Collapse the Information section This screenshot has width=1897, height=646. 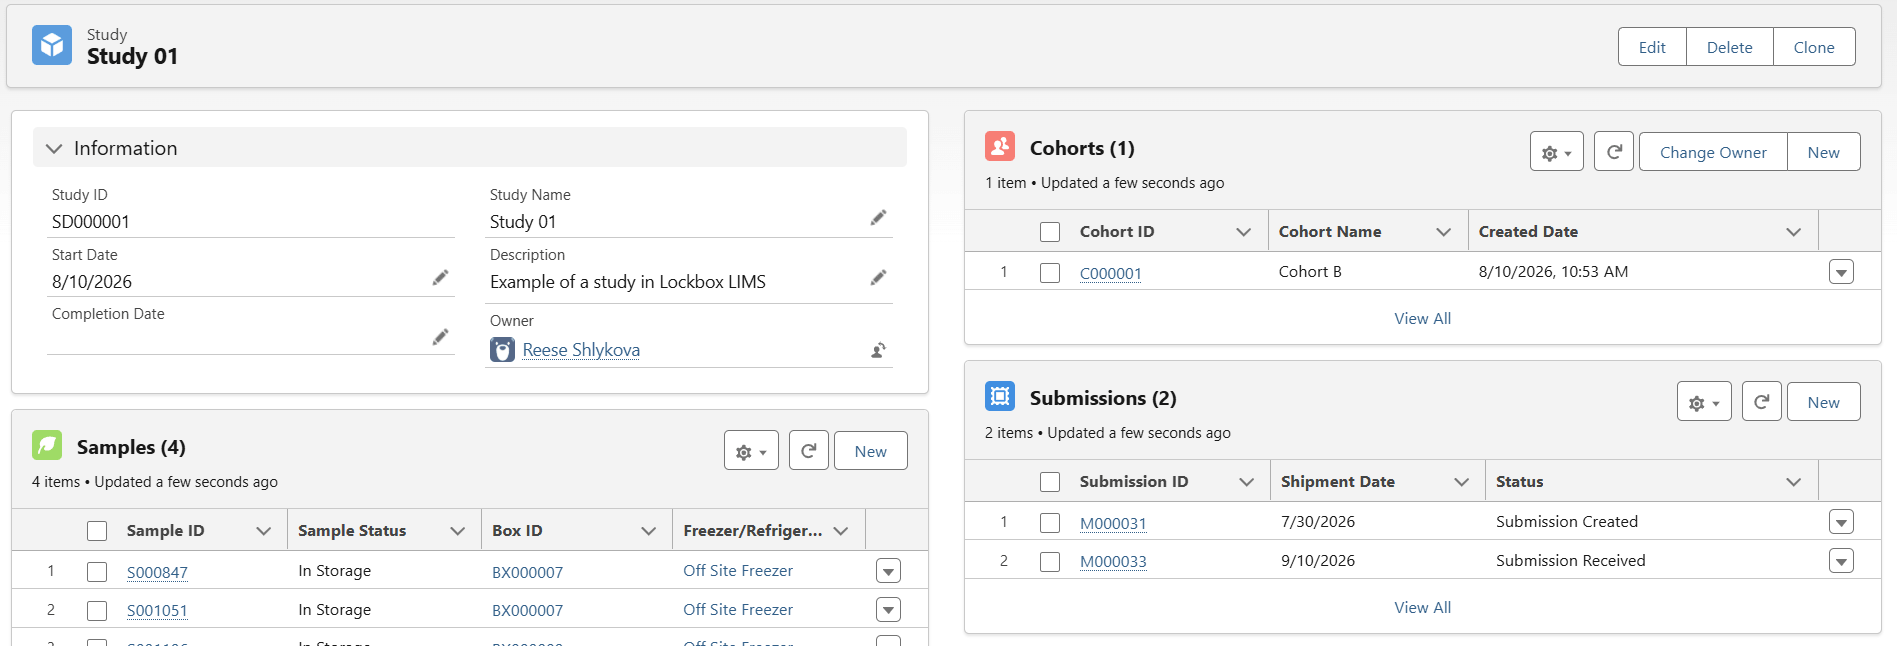[54, 148]
